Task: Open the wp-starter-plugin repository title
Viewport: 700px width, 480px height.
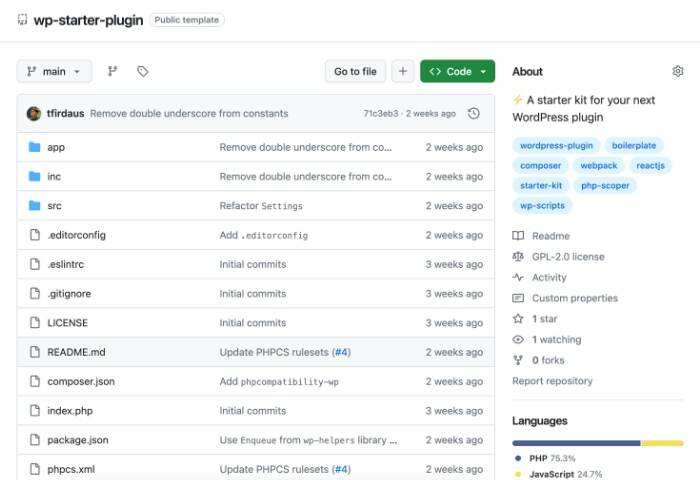Action: 88,20
